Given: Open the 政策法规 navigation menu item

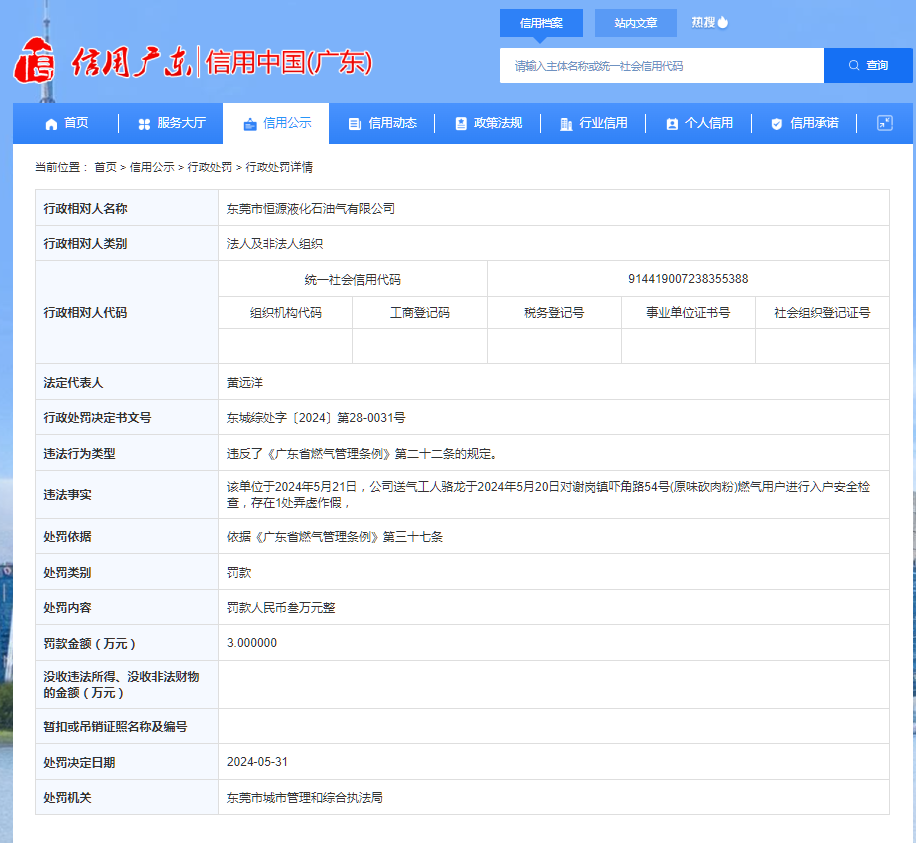Looking at the screenshot, I should pyautogui.click(x=497, y=123).
